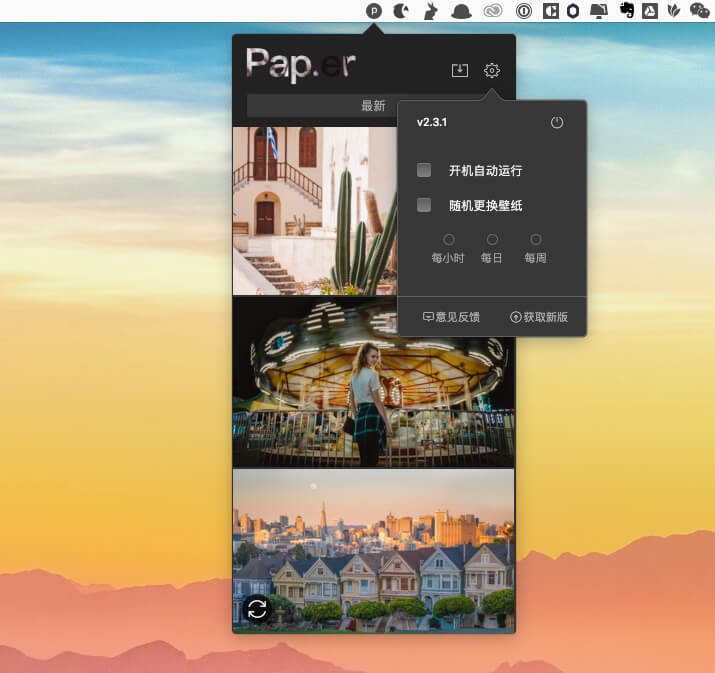Click the black square bracket menu bar icon
Screen dimensions: 715x673
point(551,10)
